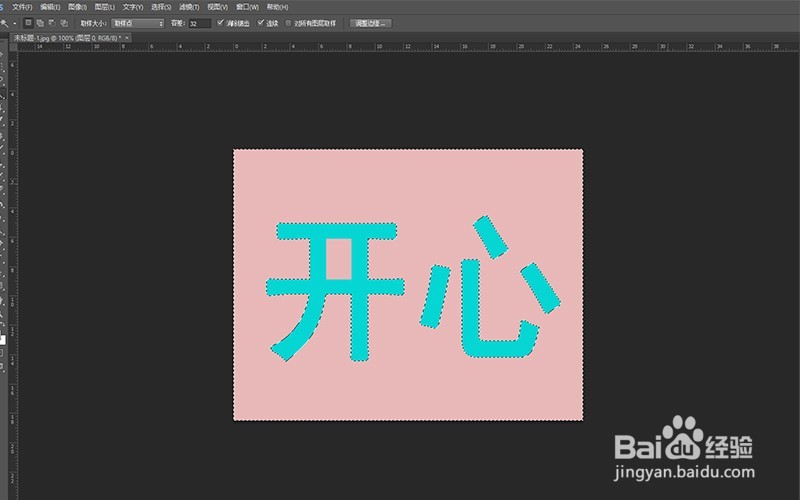Open the 图像(I) menu
The width and height of the screenshot is (800, 500).
coord(77,7)
